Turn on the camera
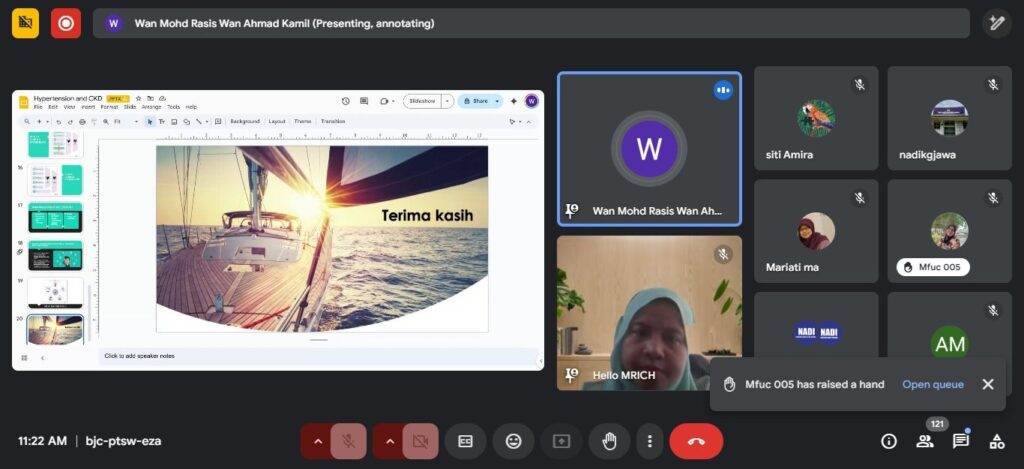The width and height of the screenshot is (1024, 469). tap(421, 441)
